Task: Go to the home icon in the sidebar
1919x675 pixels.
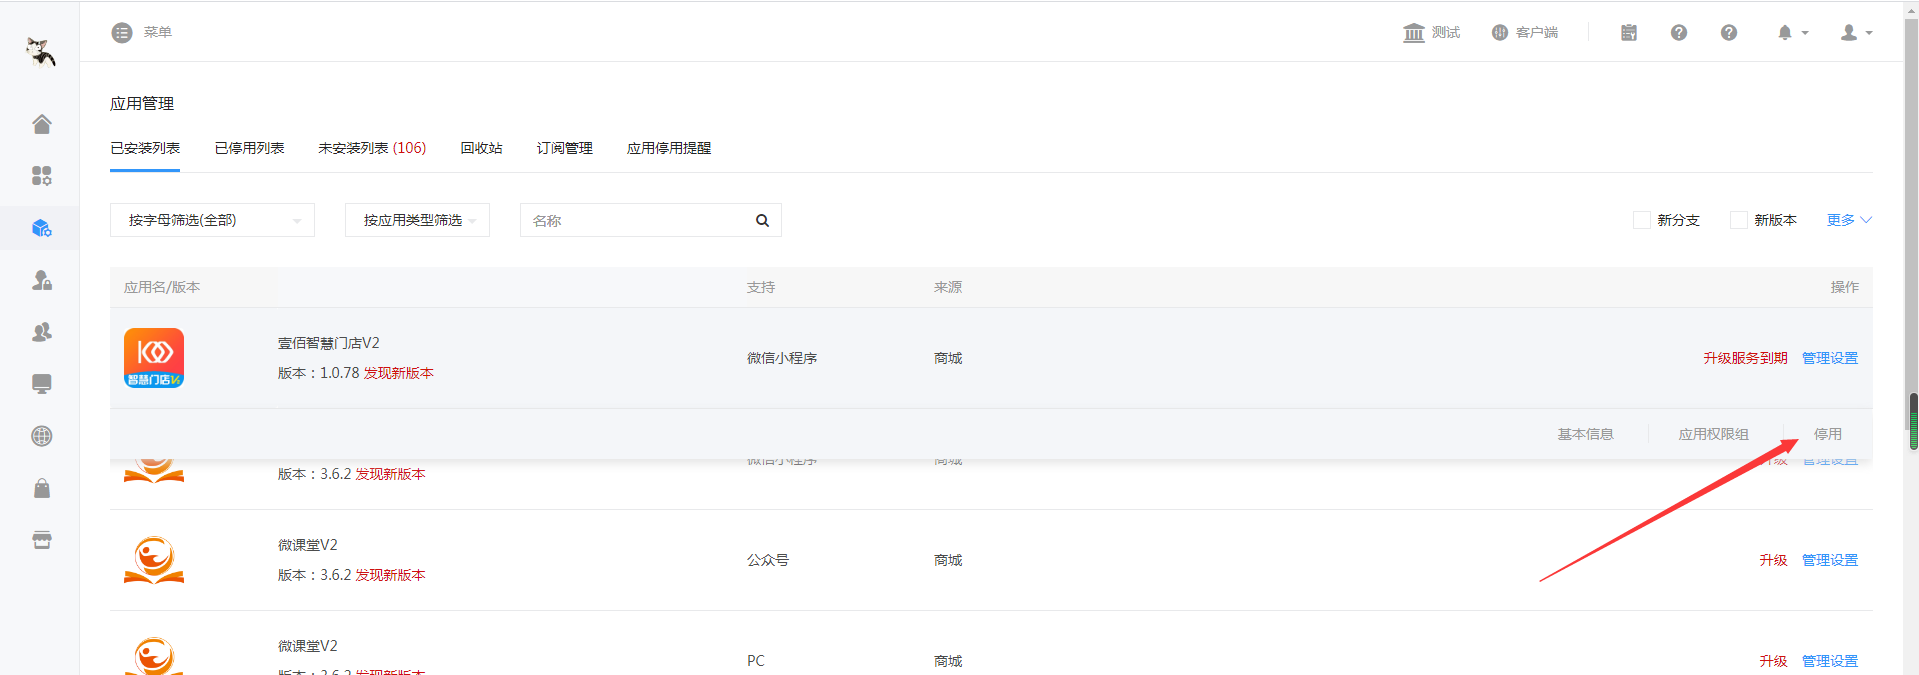Action: (x=41, y=124)
